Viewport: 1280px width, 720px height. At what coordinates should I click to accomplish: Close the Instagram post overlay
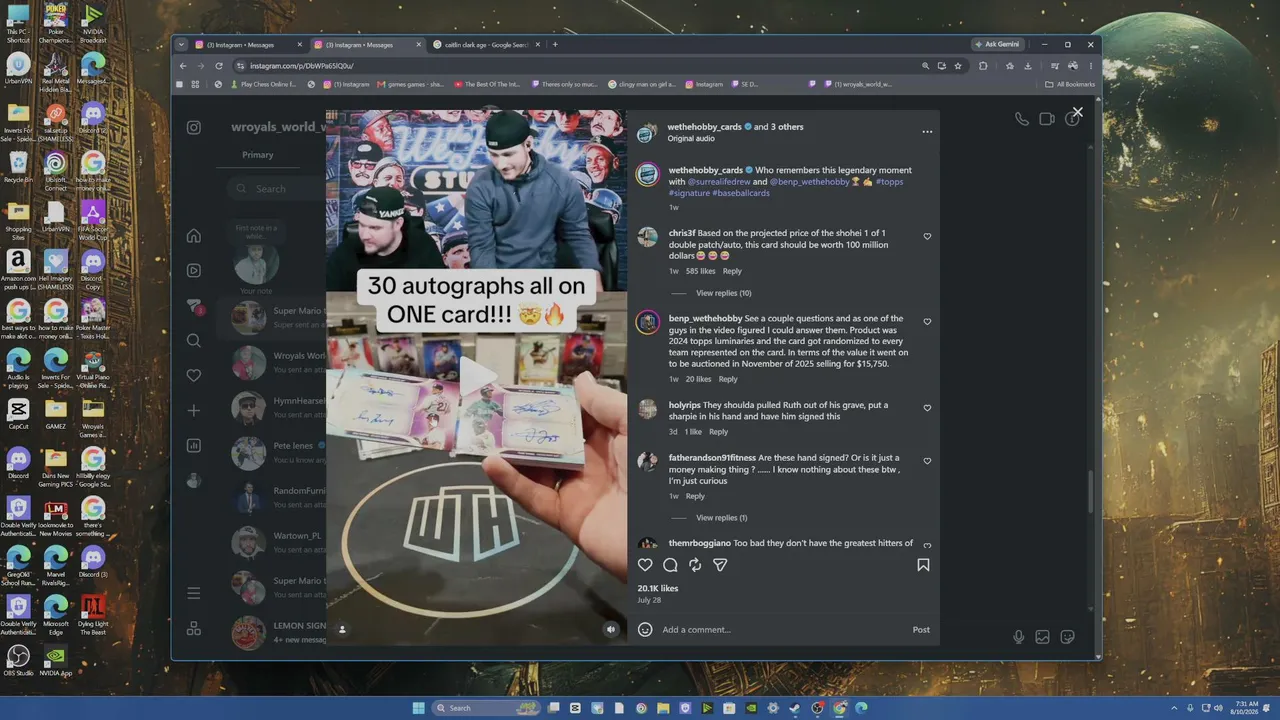[1077, 113]
